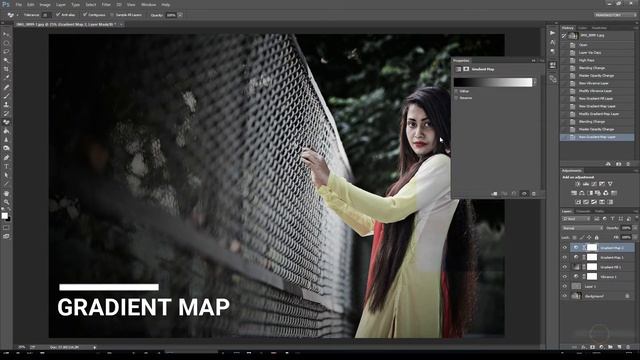This screenshot has width=640, height=360.
Task: Hide the Gradient Map 2 layer
Action: pyautogui.click(x=565, y=248)
